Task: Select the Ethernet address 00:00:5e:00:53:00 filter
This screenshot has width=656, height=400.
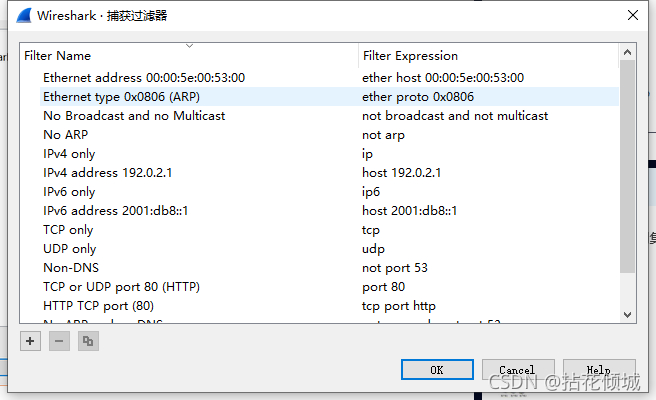Action: pyautogui.click(x=144, y=78)
